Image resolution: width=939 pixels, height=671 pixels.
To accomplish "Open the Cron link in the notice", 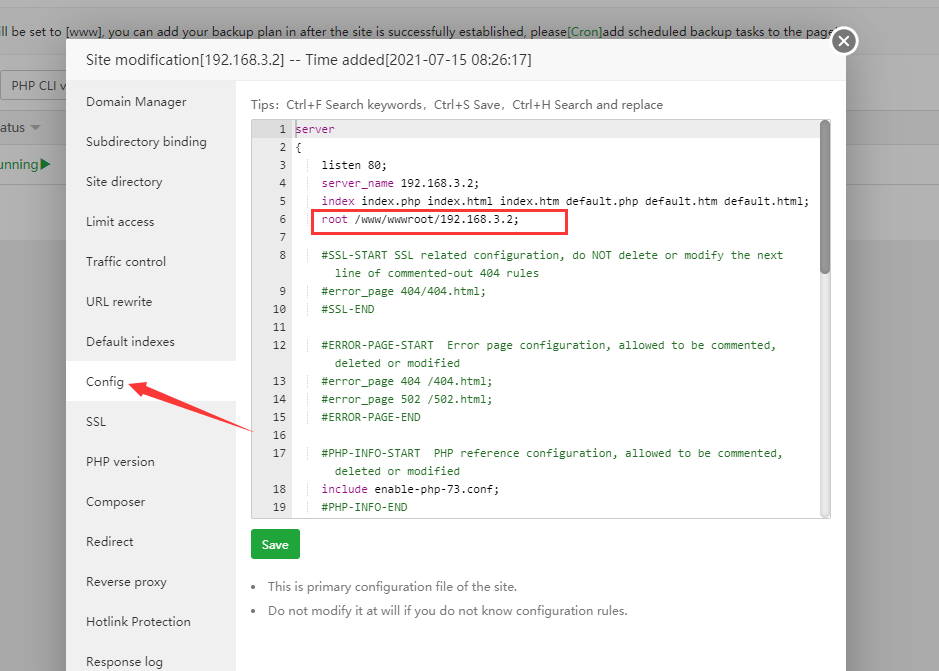I will (587, 31).
